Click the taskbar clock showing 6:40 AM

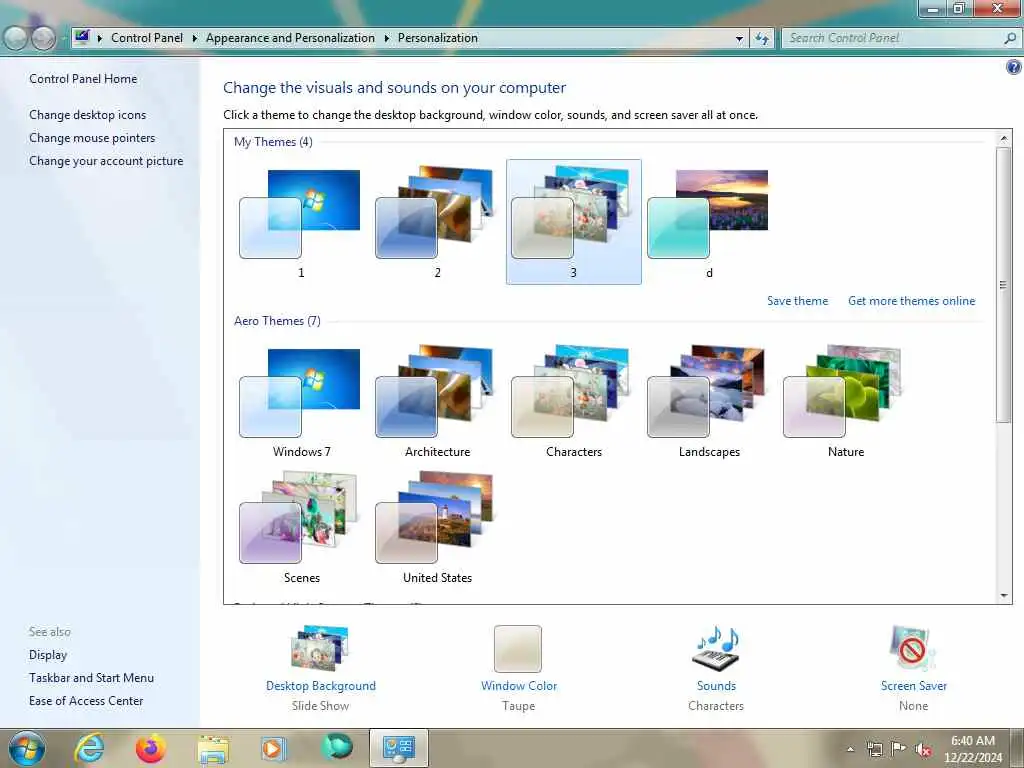(972, 749)
